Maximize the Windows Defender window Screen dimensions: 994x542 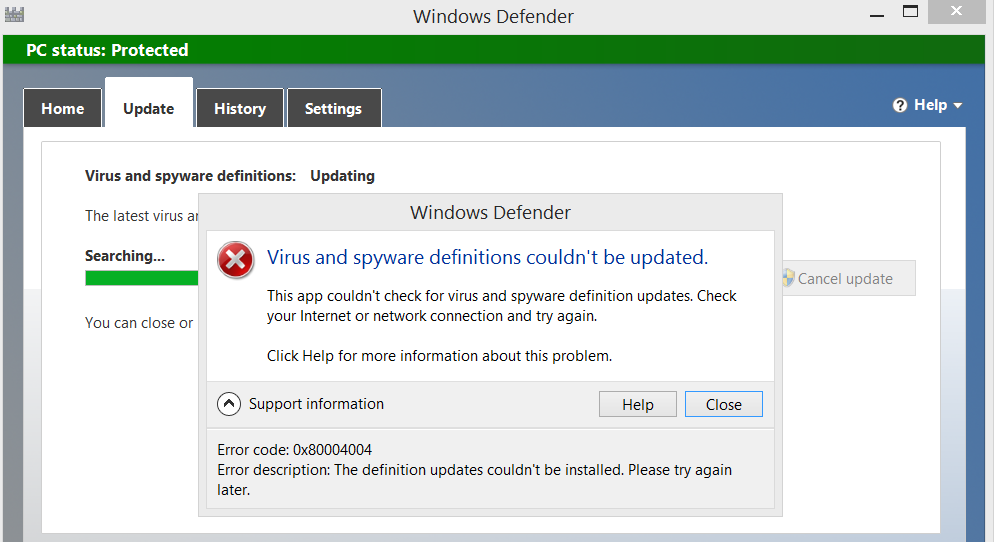tap(910, 11)
